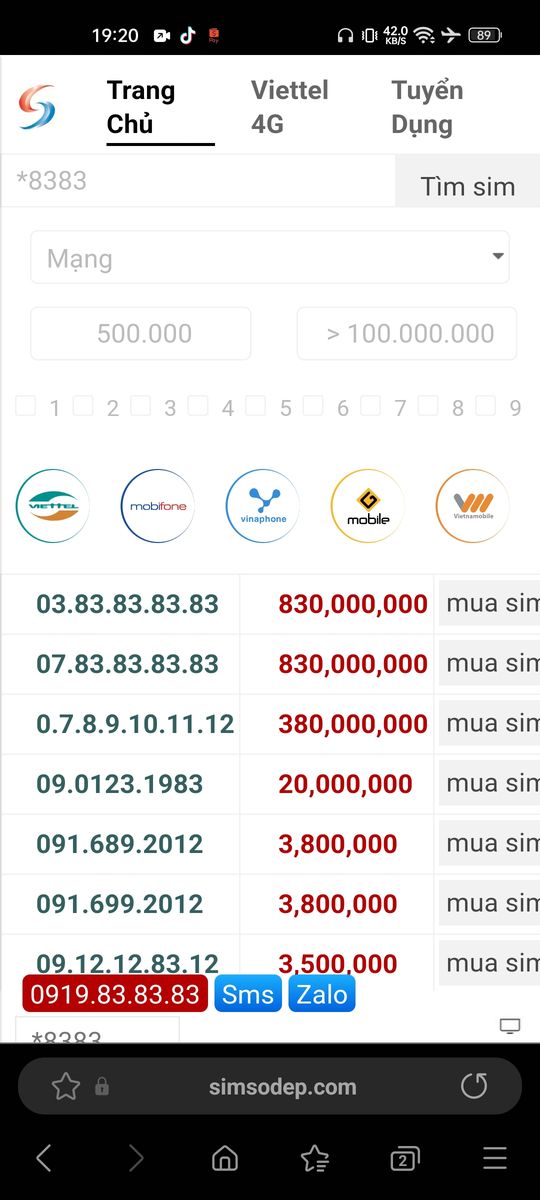540x1200 pixels.
Task: Open sim number 0.7.8.9.10.11.12
Action: click(135, 724)
